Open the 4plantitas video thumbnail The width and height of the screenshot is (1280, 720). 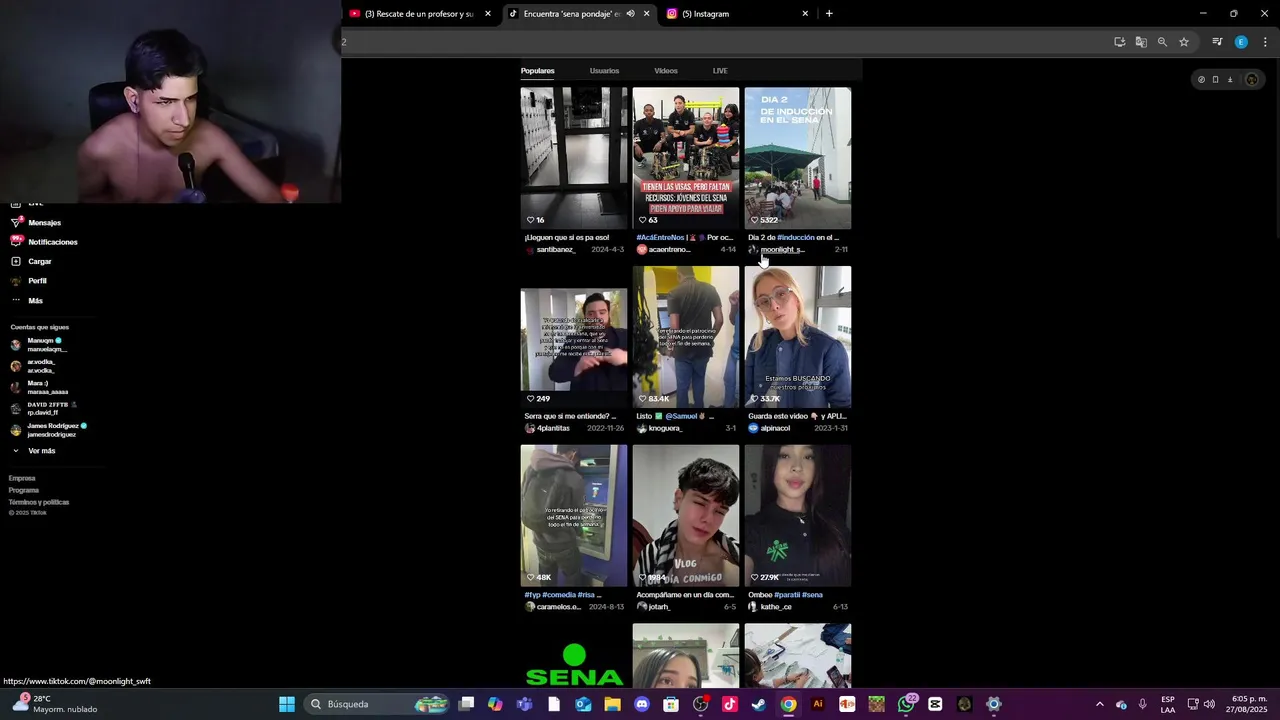tap(574, 337)
